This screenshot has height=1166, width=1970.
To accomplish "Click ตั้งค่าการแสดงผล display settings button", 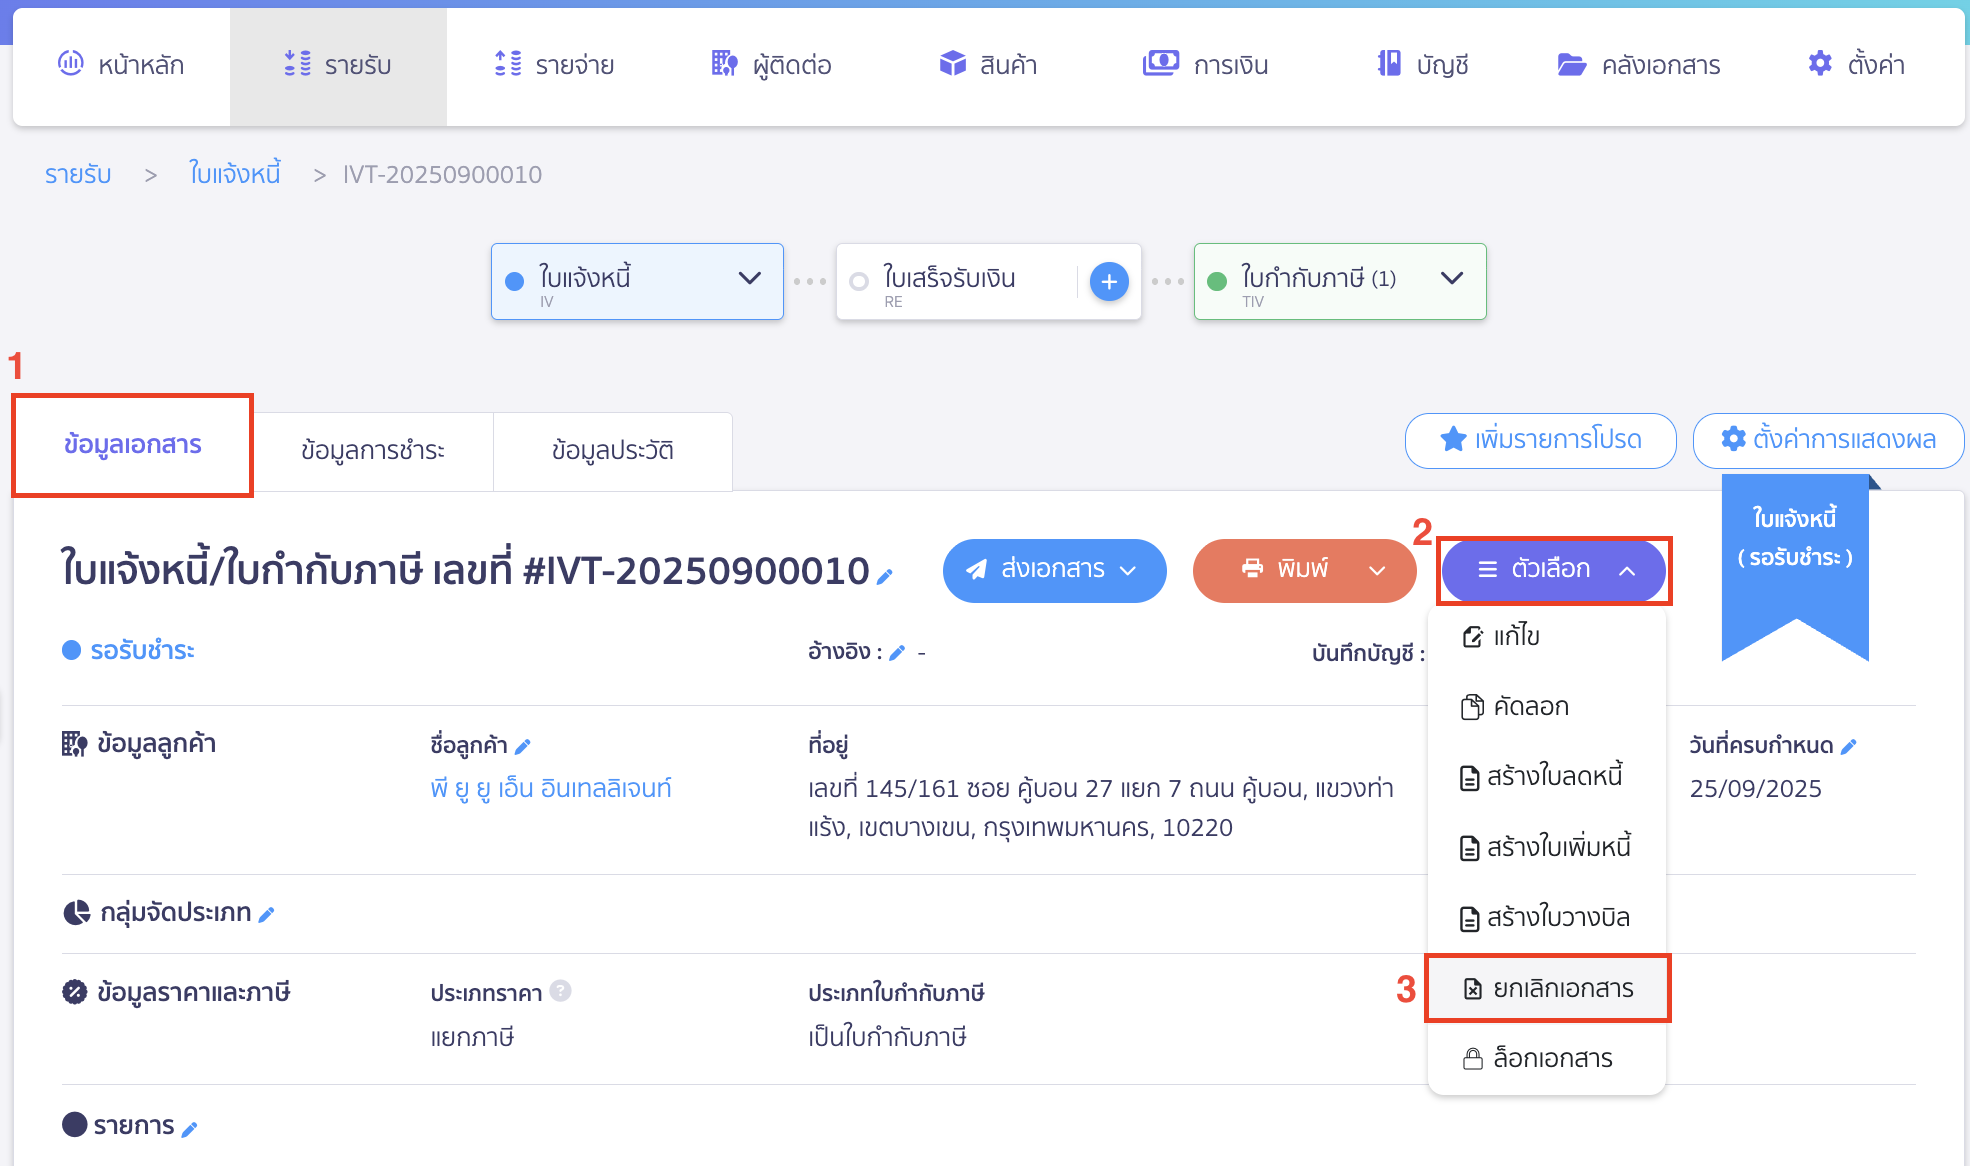I will [1828, 440].
